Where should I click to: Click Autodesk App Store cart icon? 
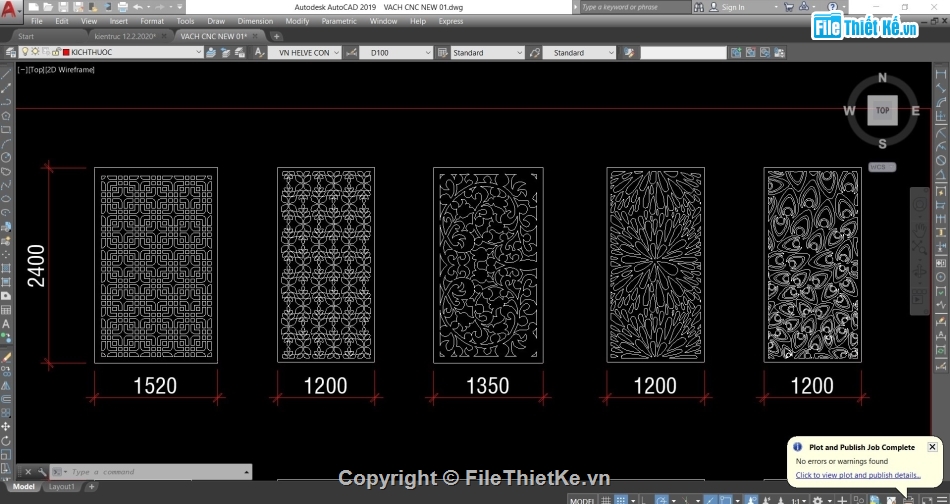pyautogui.click(x=788, y=7)
